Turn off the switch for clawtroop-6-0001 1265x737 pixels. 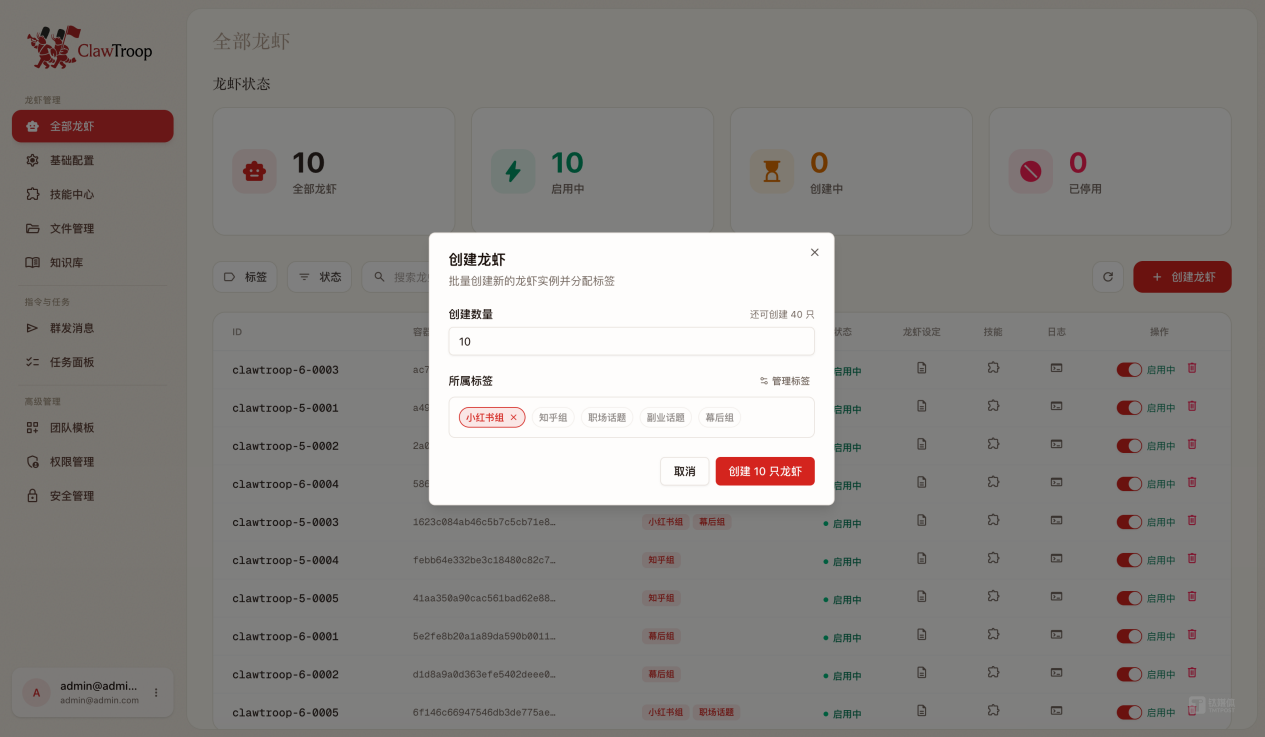(1129, 636)
